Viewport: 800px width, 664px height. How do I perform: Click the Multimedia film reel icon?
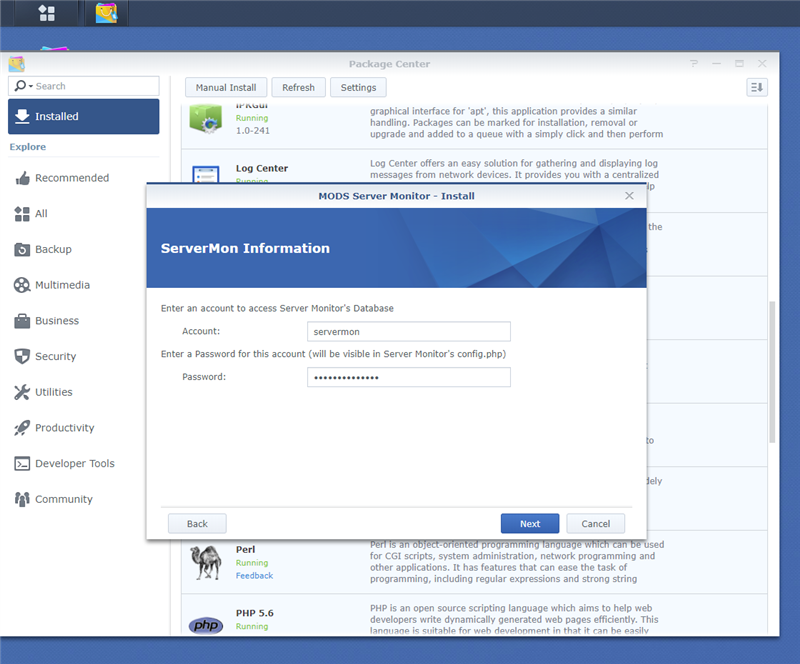pyautogui.click(x=22, y=285)
